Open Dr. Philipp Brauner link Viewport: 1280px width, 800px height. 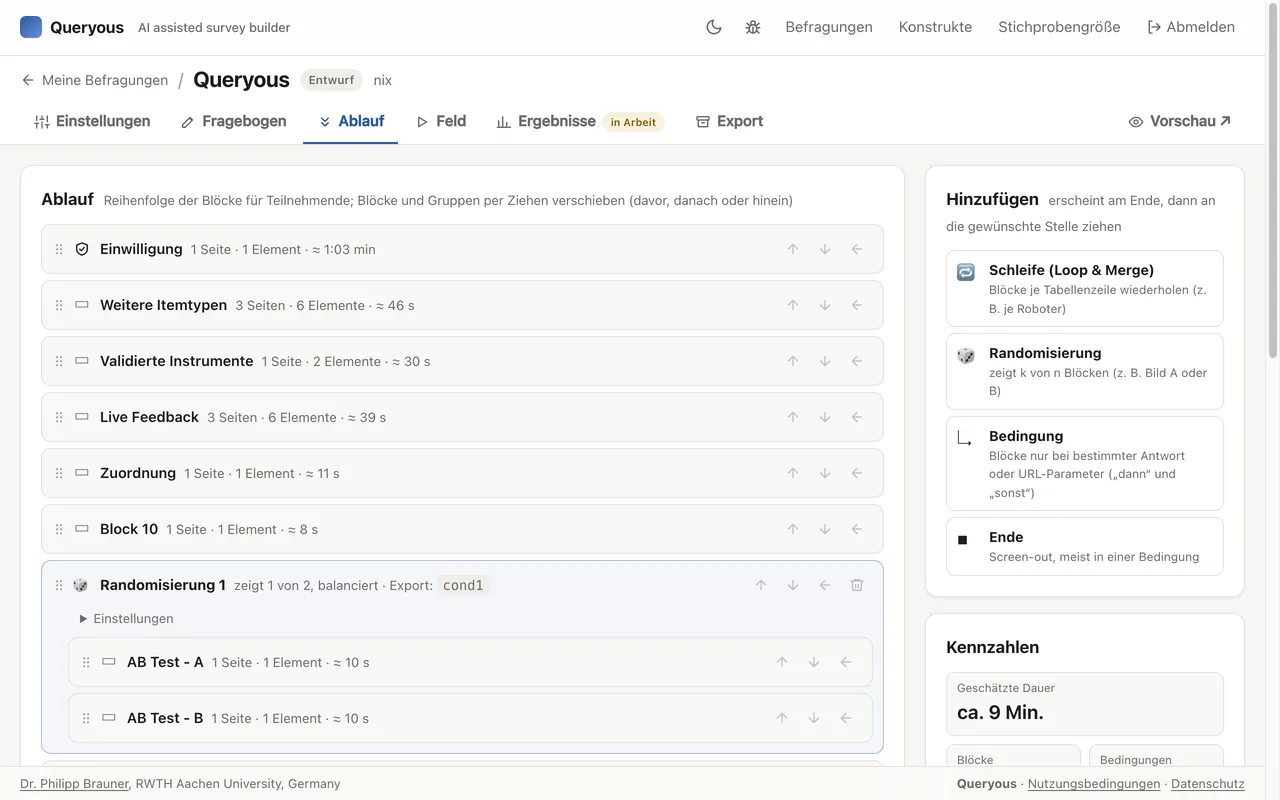coord(74,784)
